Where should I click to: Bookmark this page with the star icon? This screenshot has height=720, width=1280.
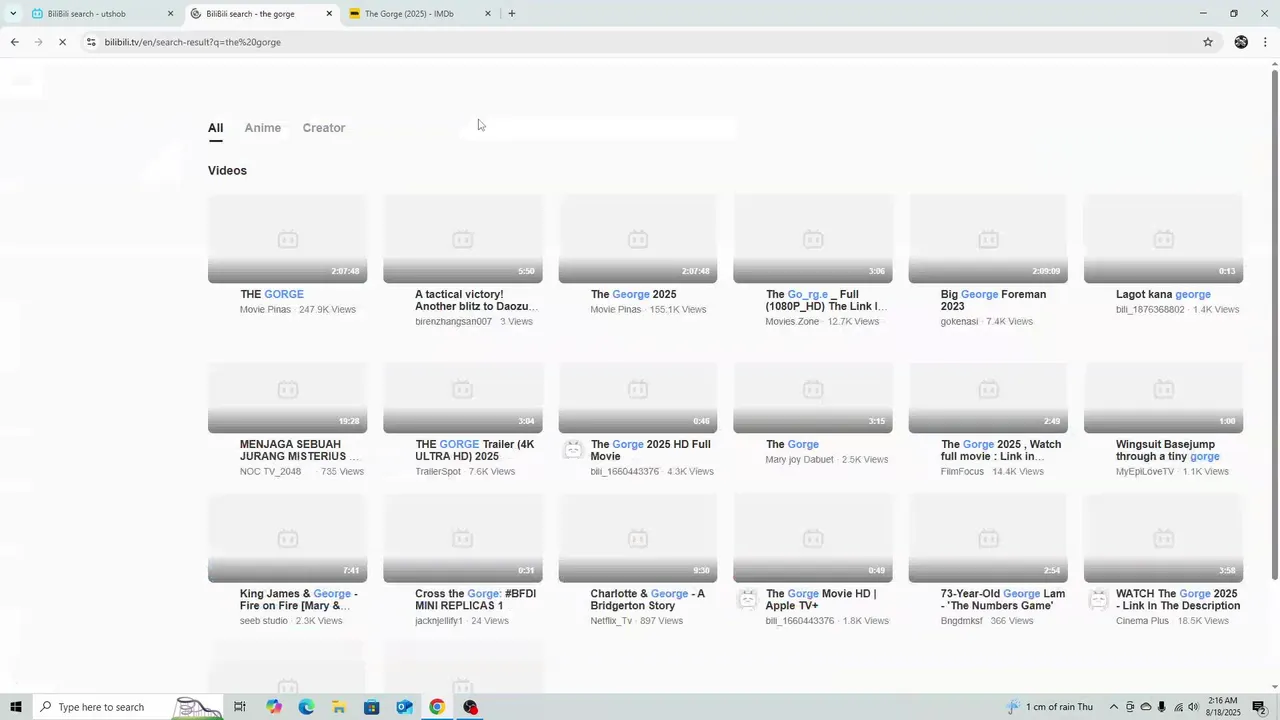(x=1208, y=42)
